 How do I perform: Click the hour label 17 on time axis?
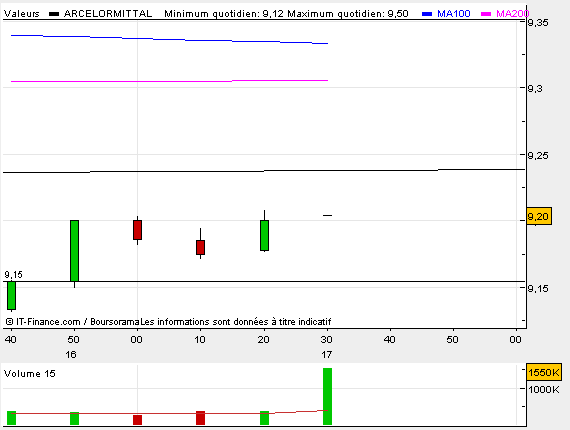pos(326,354)
